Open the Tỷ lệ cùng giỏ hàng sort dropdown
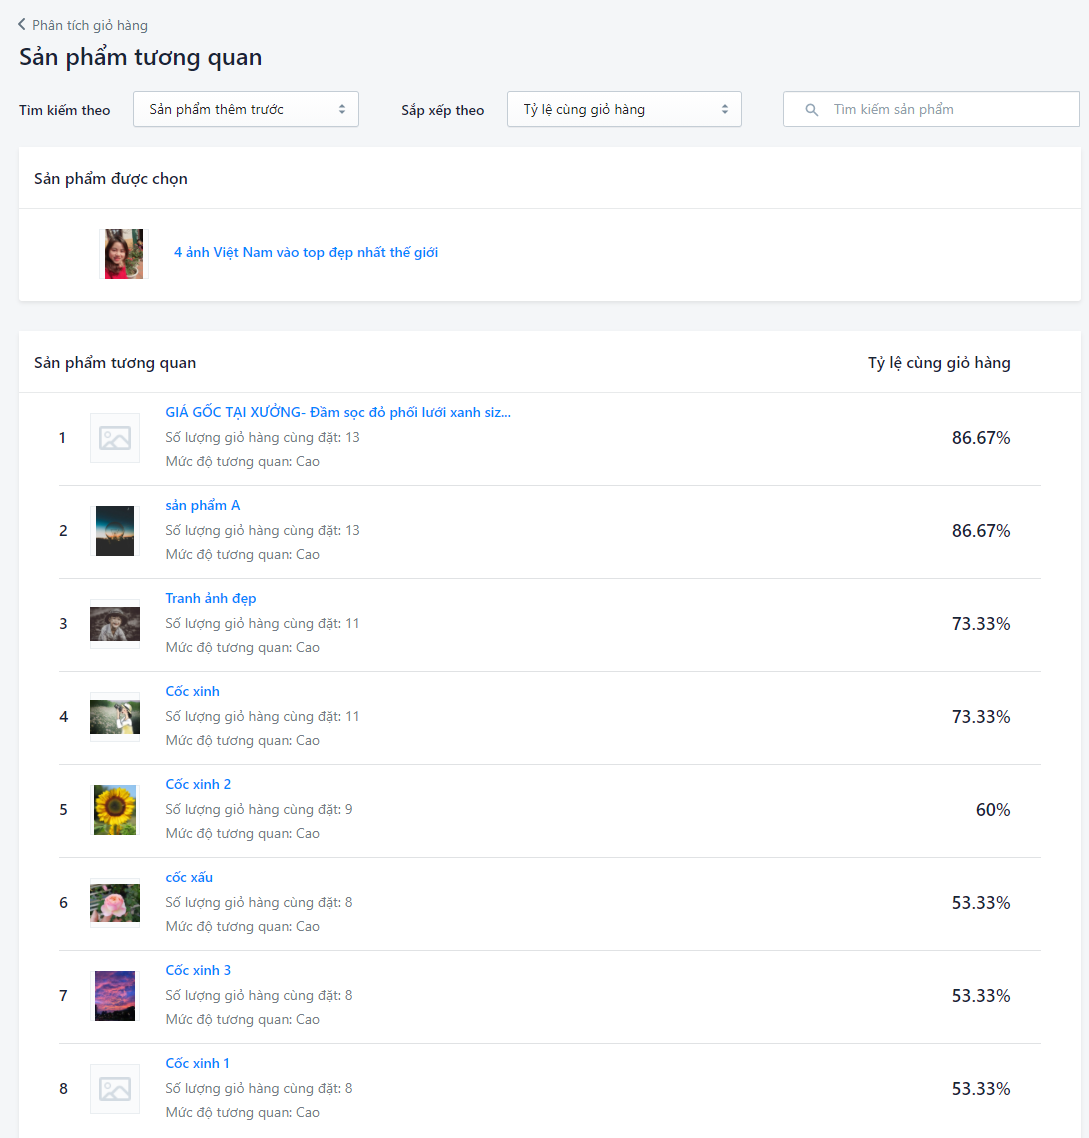This screenshot has width=1089, height=1138. [x=624, y=110]
